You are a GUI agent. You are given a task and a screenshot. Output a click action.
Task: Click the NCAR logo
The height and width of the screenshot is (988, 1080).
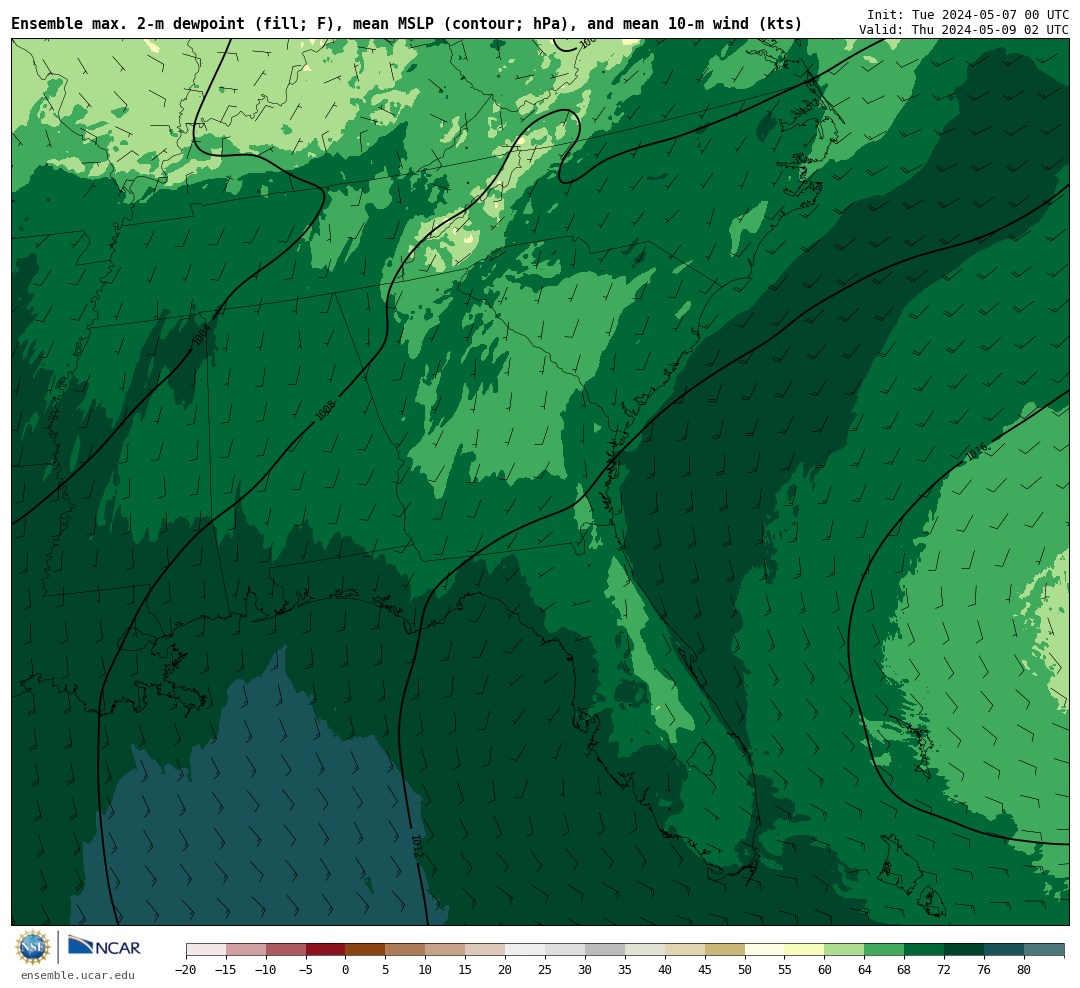click(104, 947)
